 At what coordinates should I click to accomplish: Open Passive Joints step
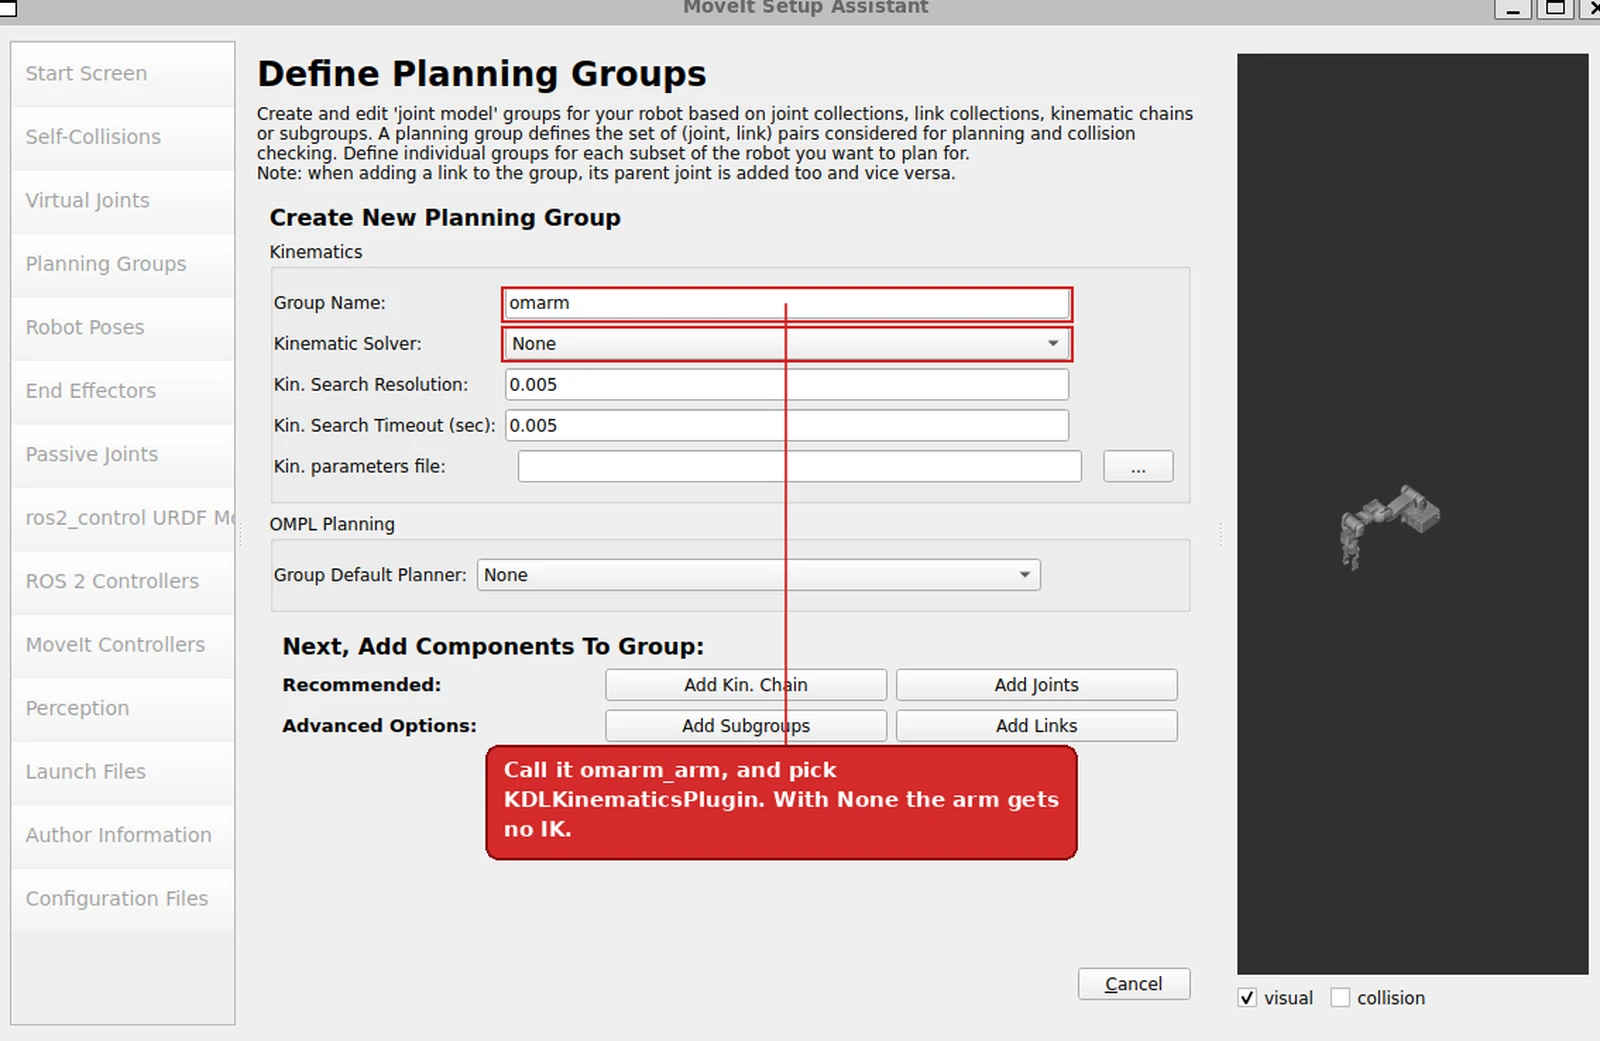click(123, 455)
